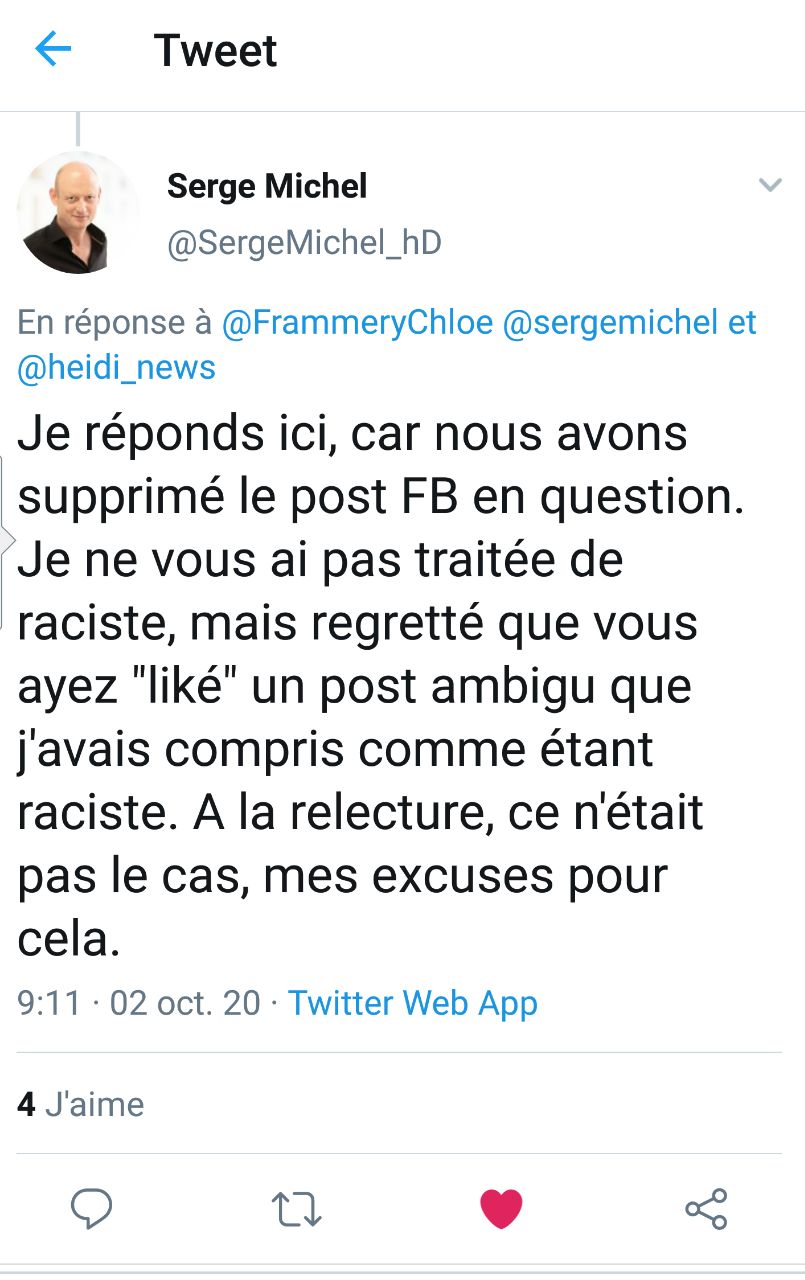Image resolution: width=805 pixels, height=1280 pixels.
Task: Click the tweet body text
Action: (380, 685)
